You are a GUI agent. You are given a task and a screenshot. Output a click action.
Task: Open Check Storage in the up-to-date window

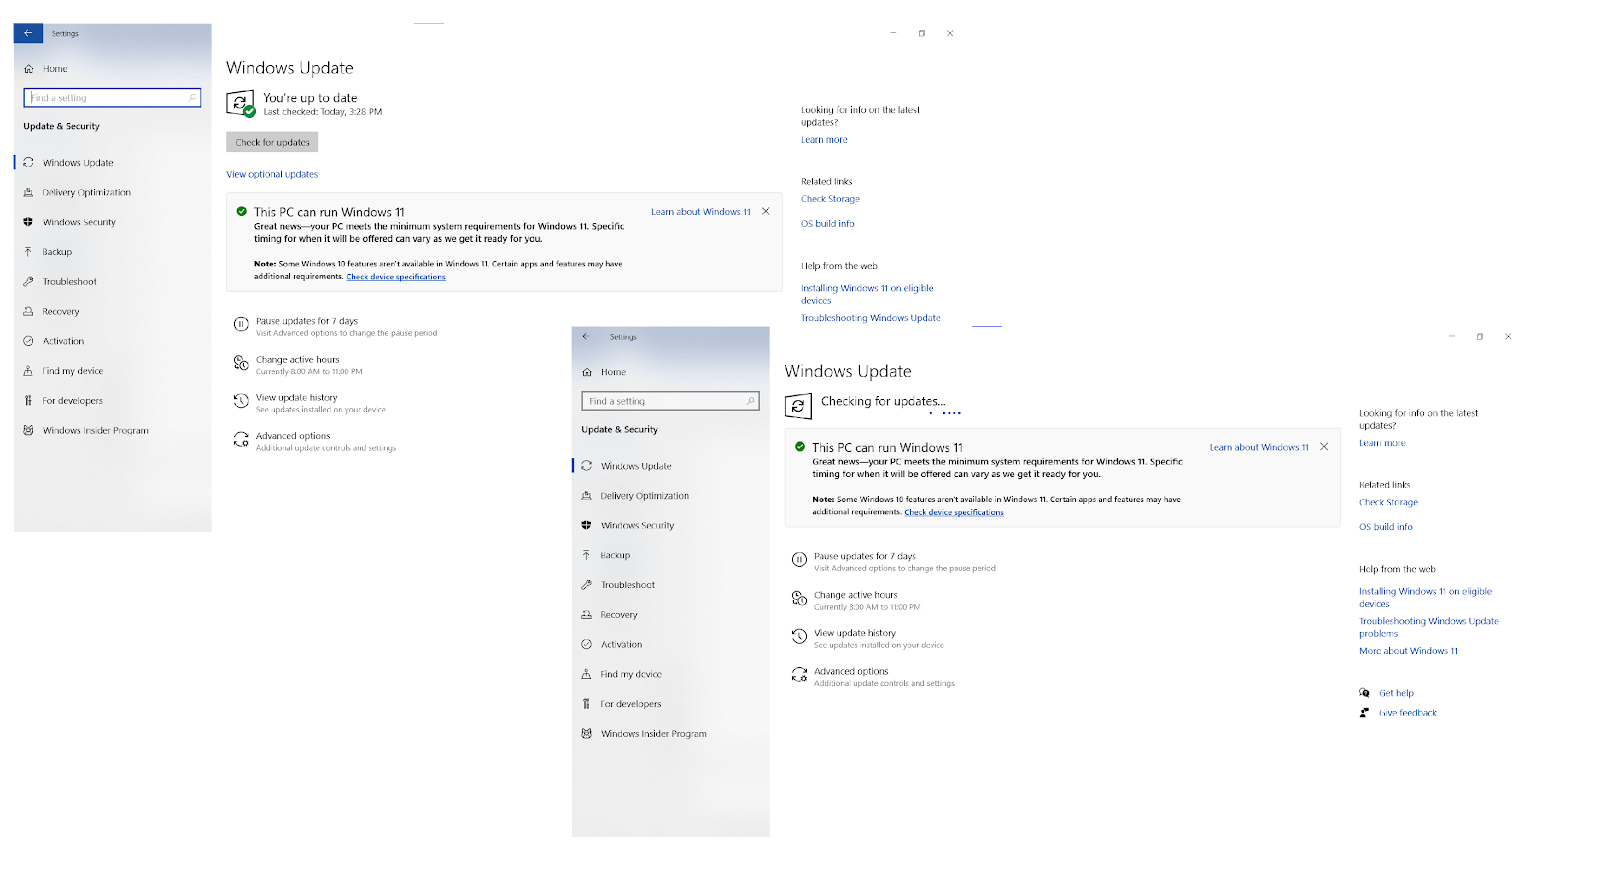pos(830,199)
